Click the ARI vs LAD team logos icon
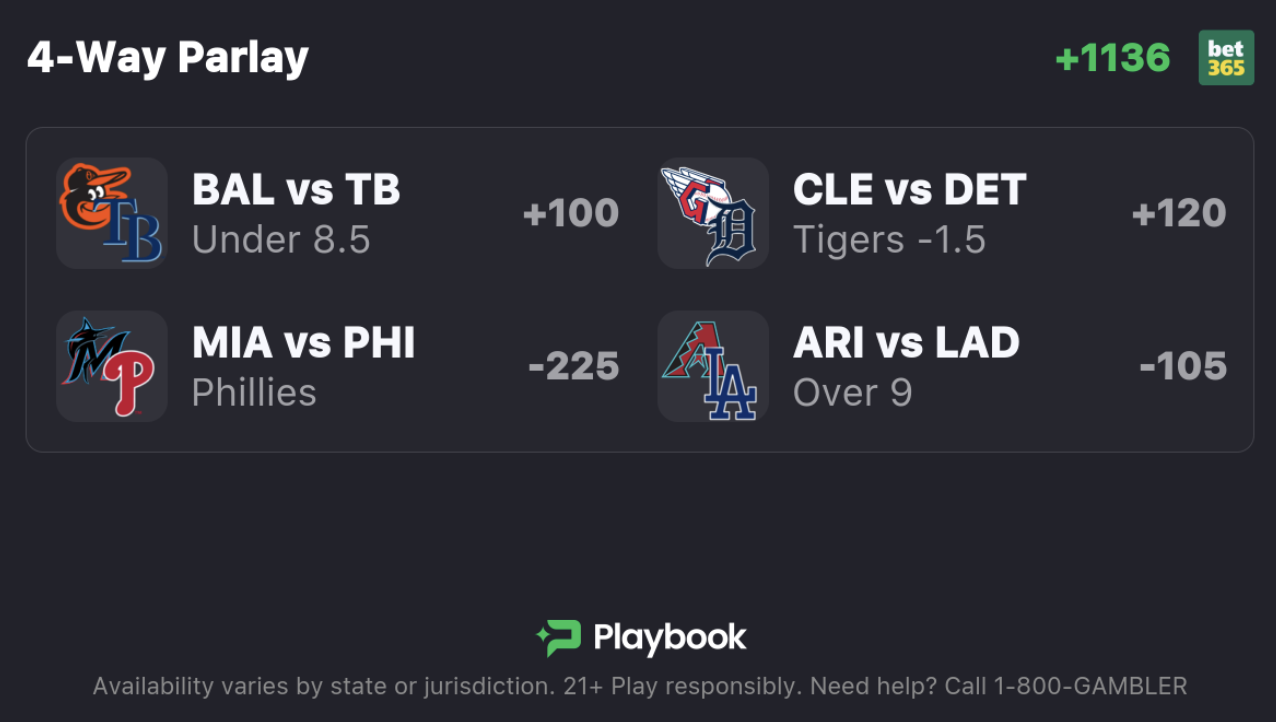This screenshot has width=1276, height=722. (x=713, y=366)
